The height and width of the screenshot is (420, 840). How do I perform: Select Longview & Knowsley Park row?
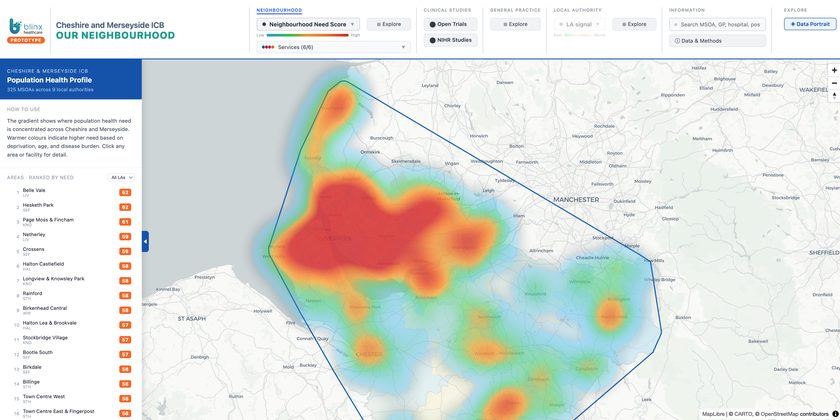coord(71,281)
